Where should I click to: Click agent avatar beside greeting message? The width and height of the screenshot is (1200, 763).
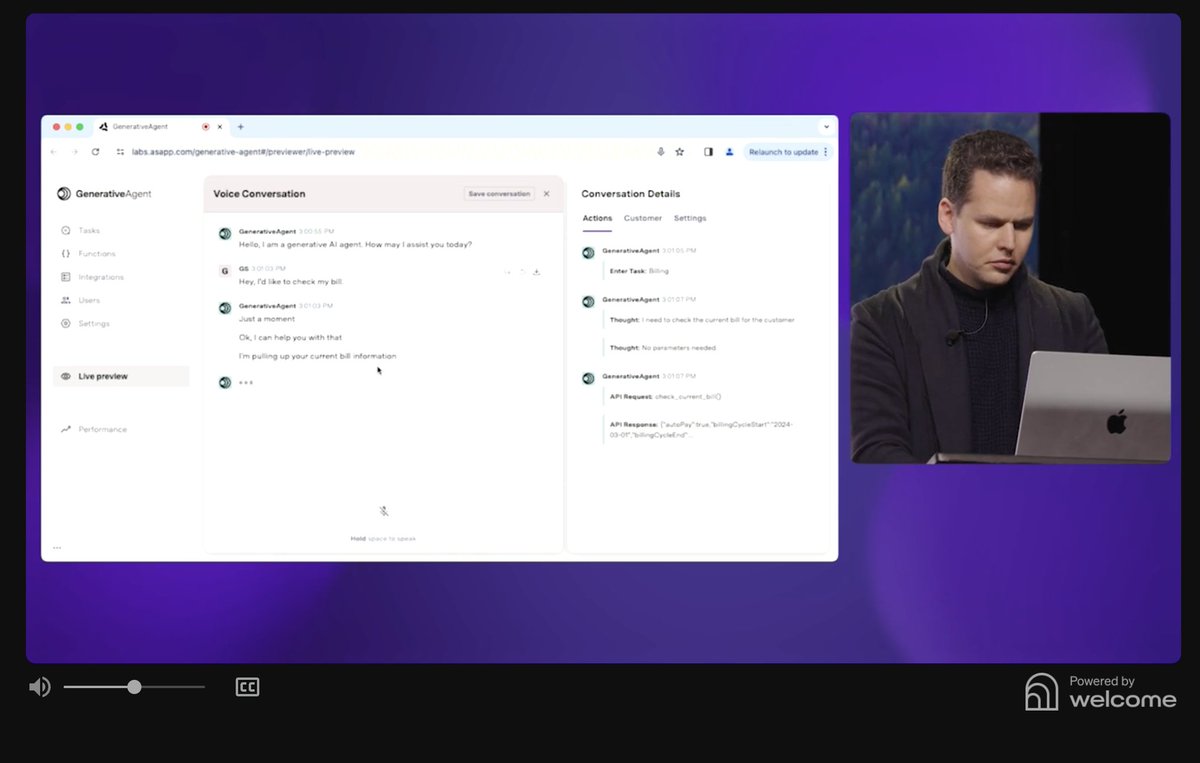pyautogui.click(x=225, y=233)
